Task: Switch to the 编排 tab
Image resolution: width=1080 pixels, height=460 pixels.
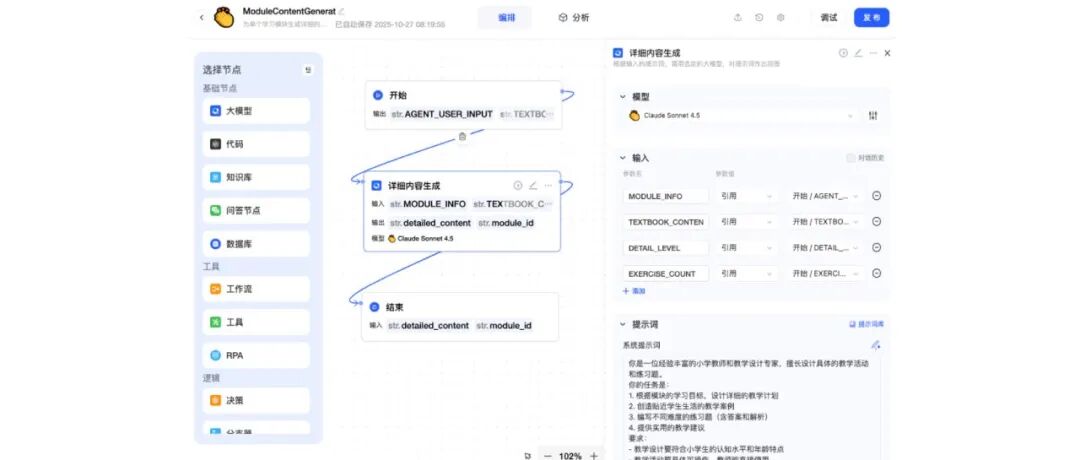Action: (506, 18)
